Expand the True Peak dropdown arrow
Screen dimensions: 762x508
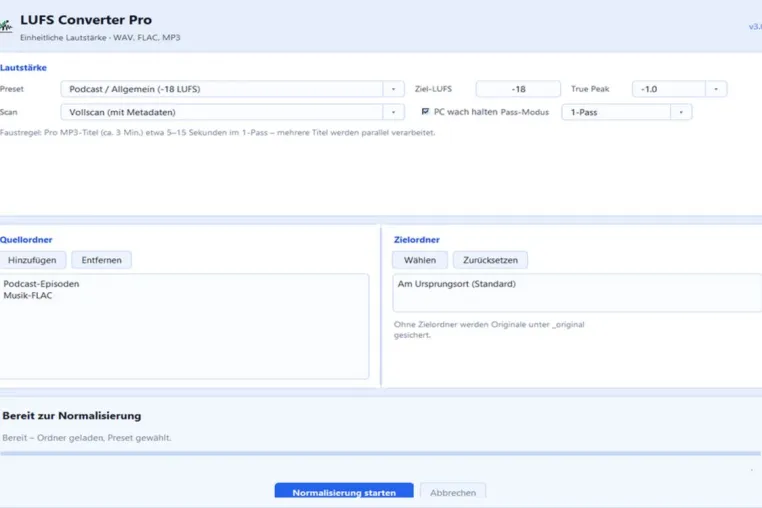pos(716,89)
